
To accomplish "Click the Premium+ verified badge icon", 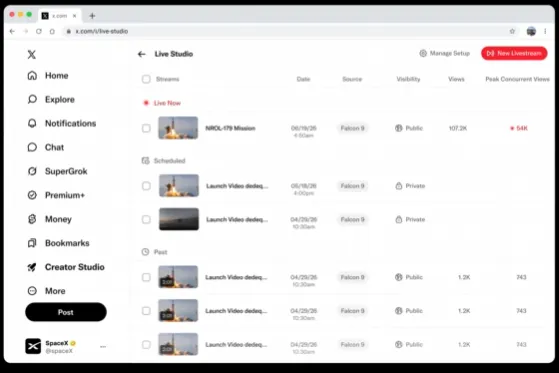I will (32, 195).
